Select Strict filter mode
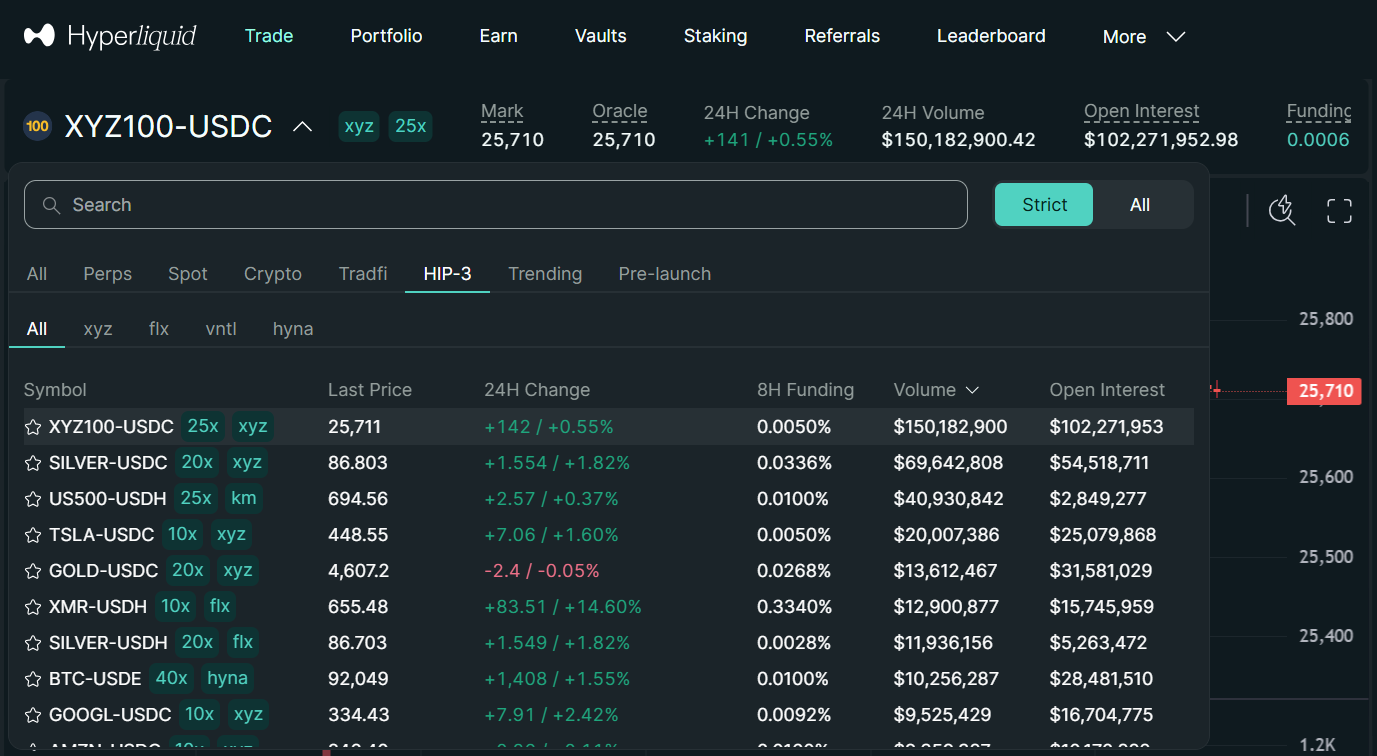The image size is (1377, 756). [x=1044, y=205]
